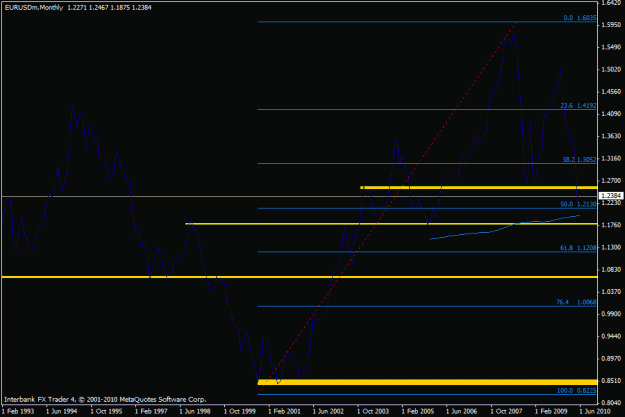
Task: Click the 1.4560 price axis label
Action: (x=611, y=92)
